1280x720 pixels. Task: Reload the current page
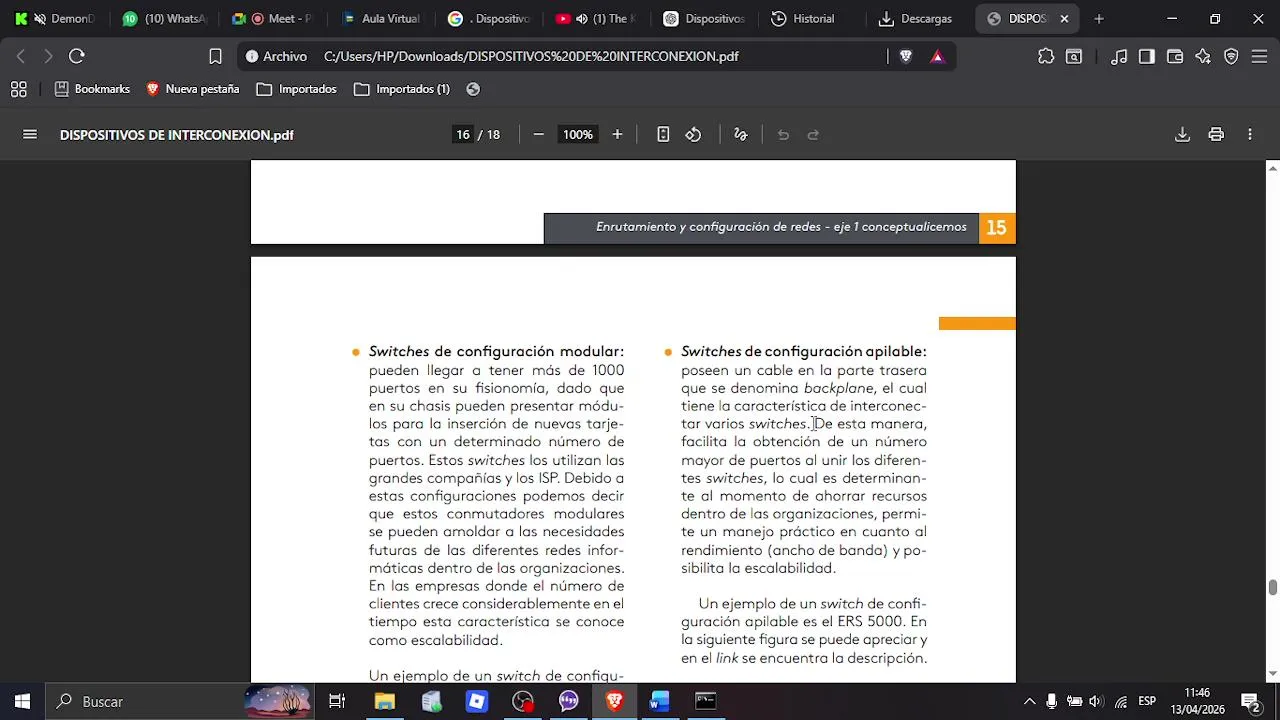(77, 57)
